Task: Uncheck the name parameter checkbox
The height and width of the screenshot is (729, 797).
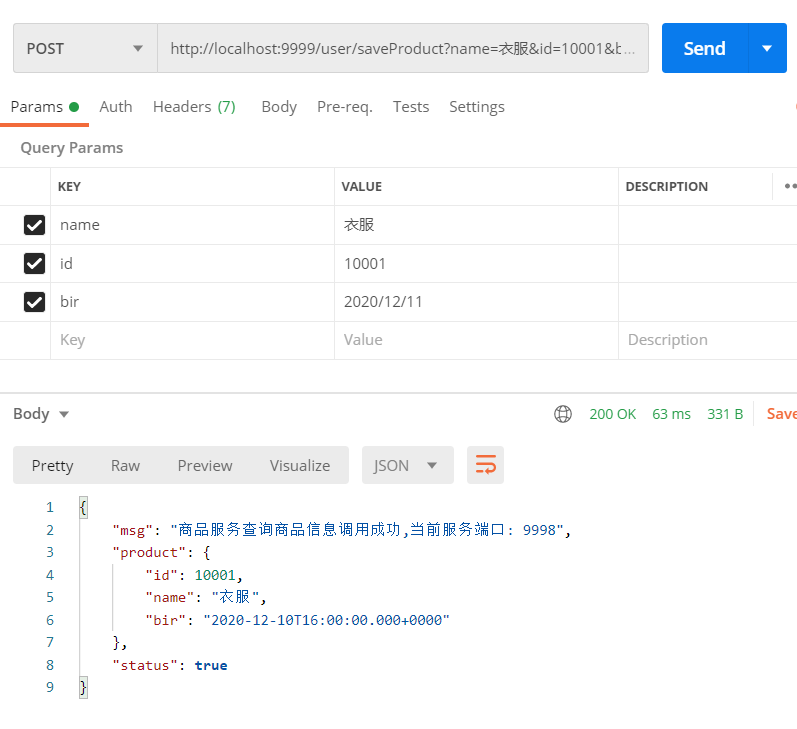Action: click(x=35, y=225)
